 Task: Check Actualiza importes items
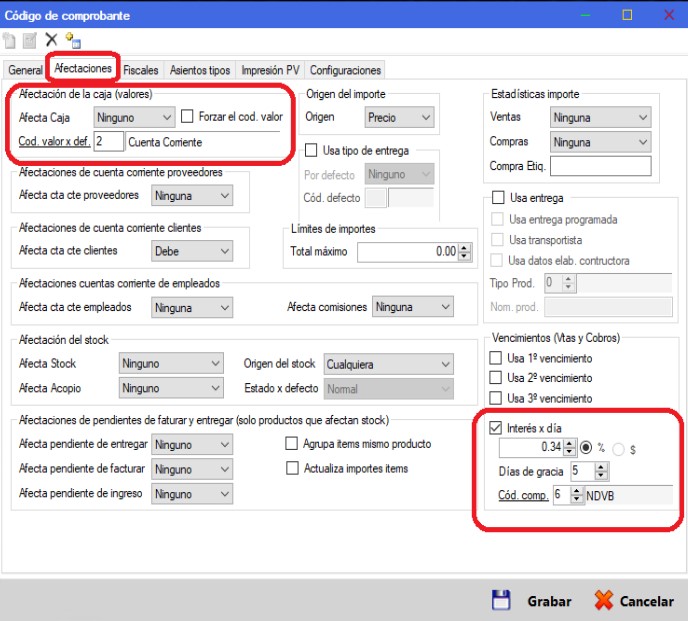292,468
